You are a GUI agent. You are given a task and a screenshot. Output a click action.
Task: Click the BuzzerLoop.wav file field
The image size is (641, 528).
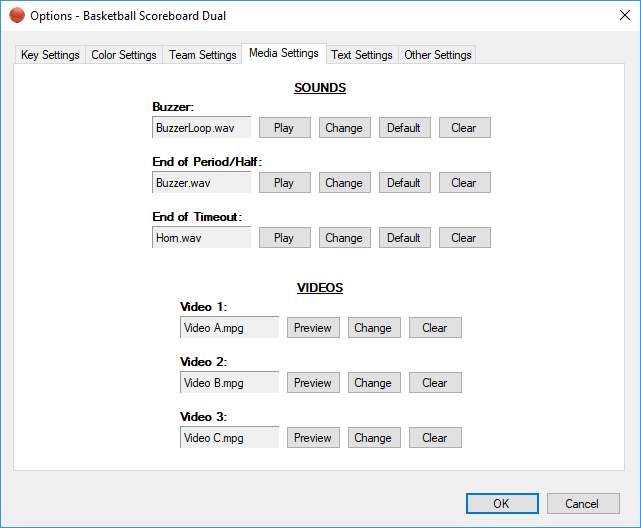point(201,128)
